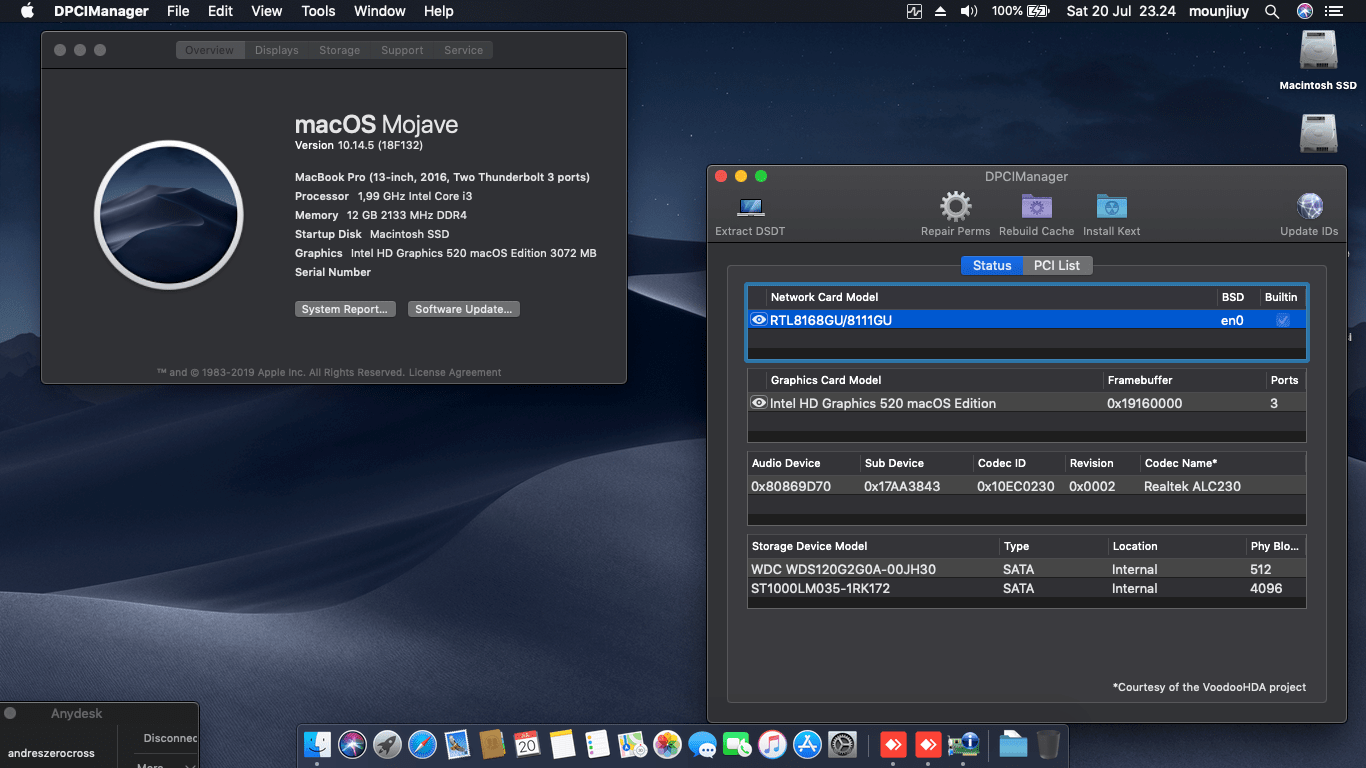Launch Siri from the dock
The width and height of the screenshot is (1366, 768).
352,744
